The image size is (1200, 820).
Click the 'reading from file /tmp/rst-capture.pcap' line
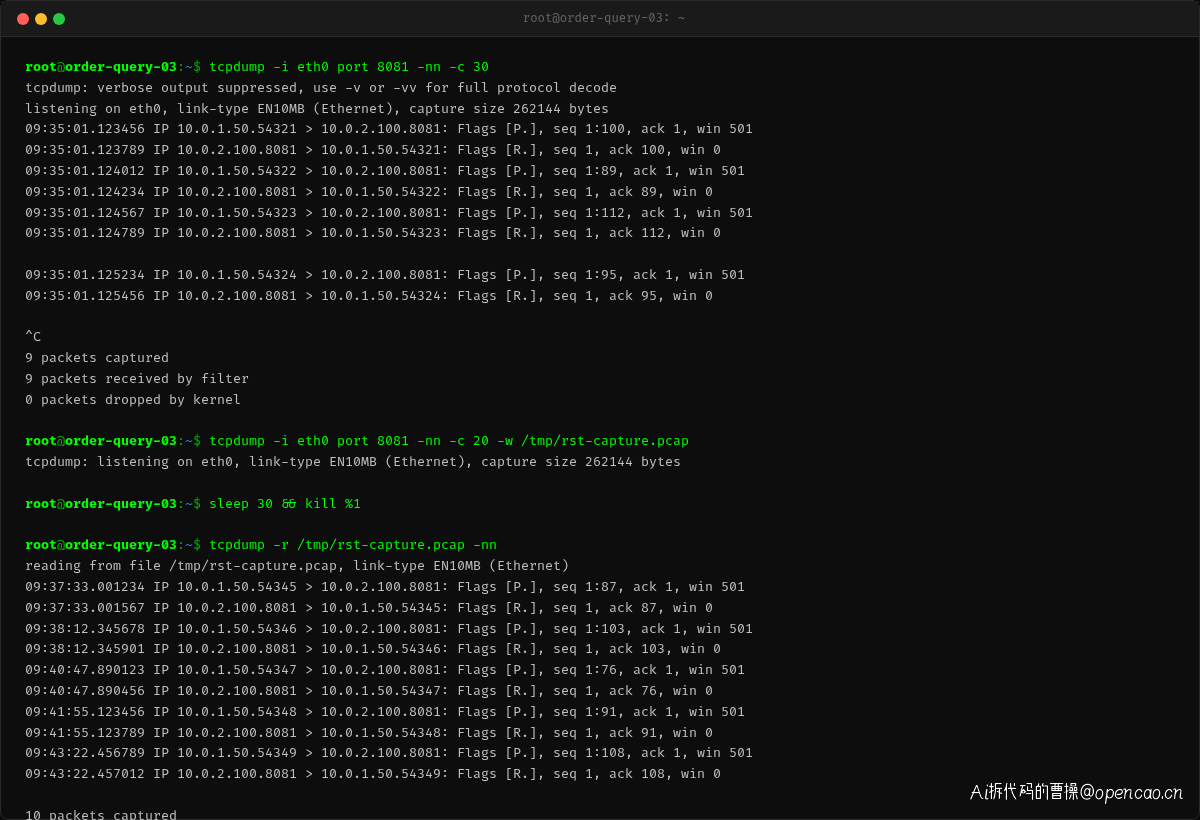297,566
